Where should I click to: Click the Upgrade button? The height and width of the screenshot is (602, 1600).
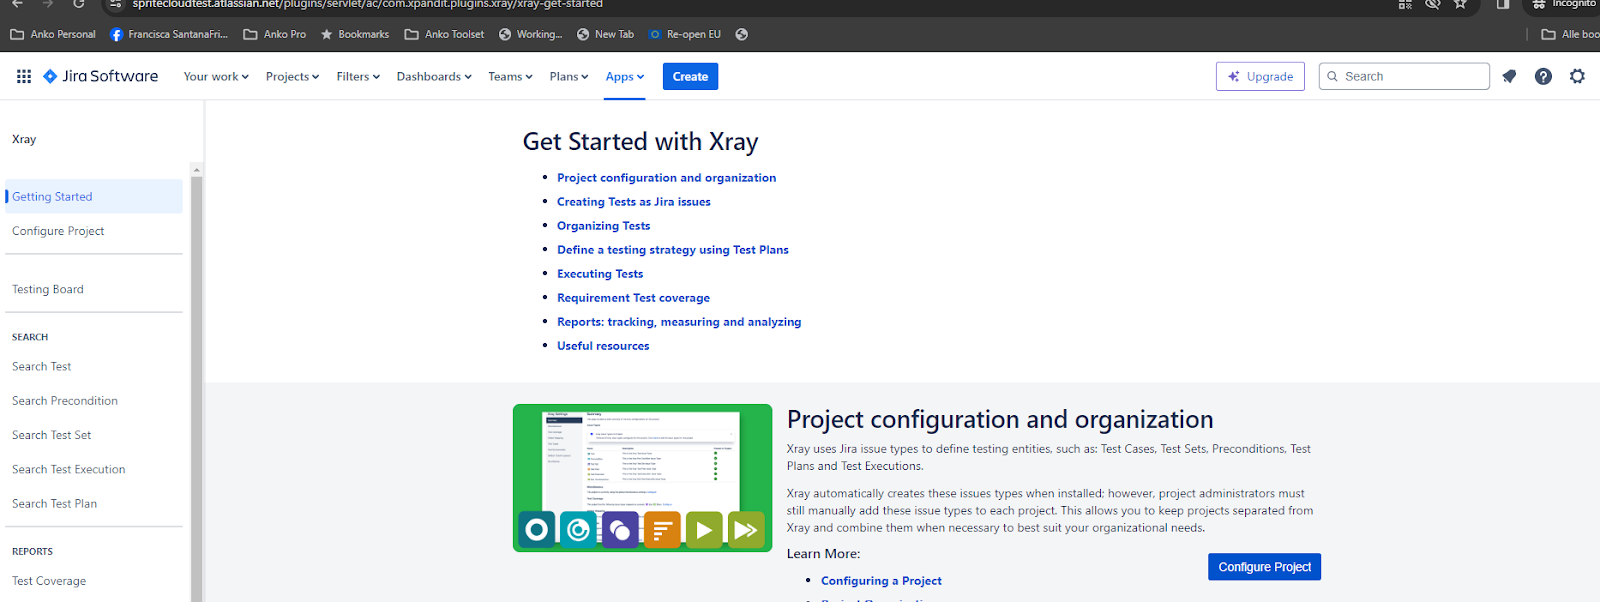1260,76
